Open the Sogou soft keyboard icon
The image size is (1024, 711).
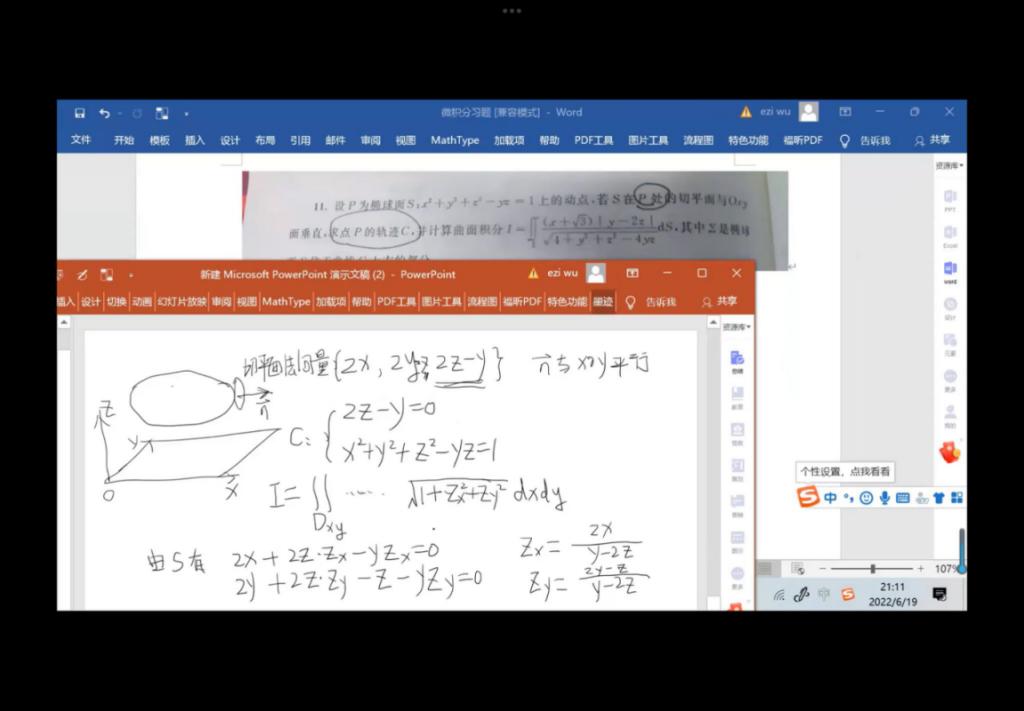tap(902, 498)
